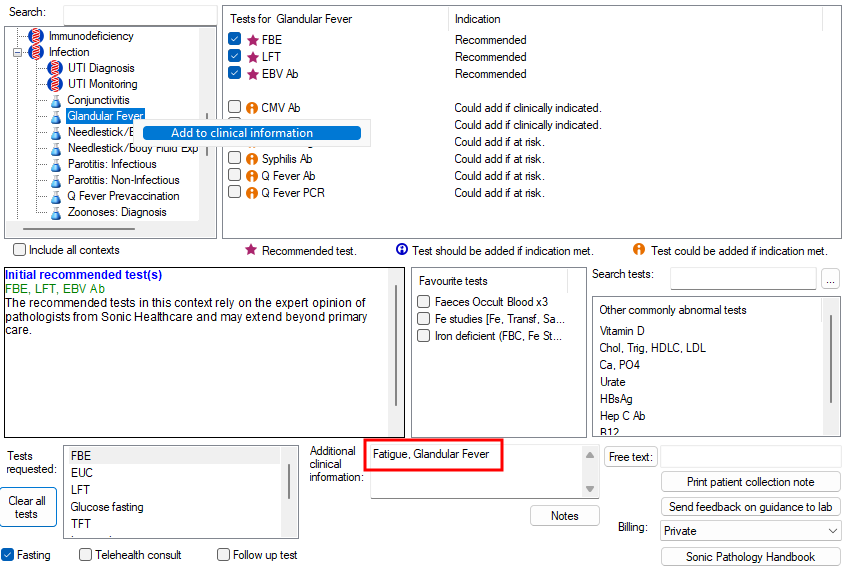Uncheck the Fasting checkbox

8,555
